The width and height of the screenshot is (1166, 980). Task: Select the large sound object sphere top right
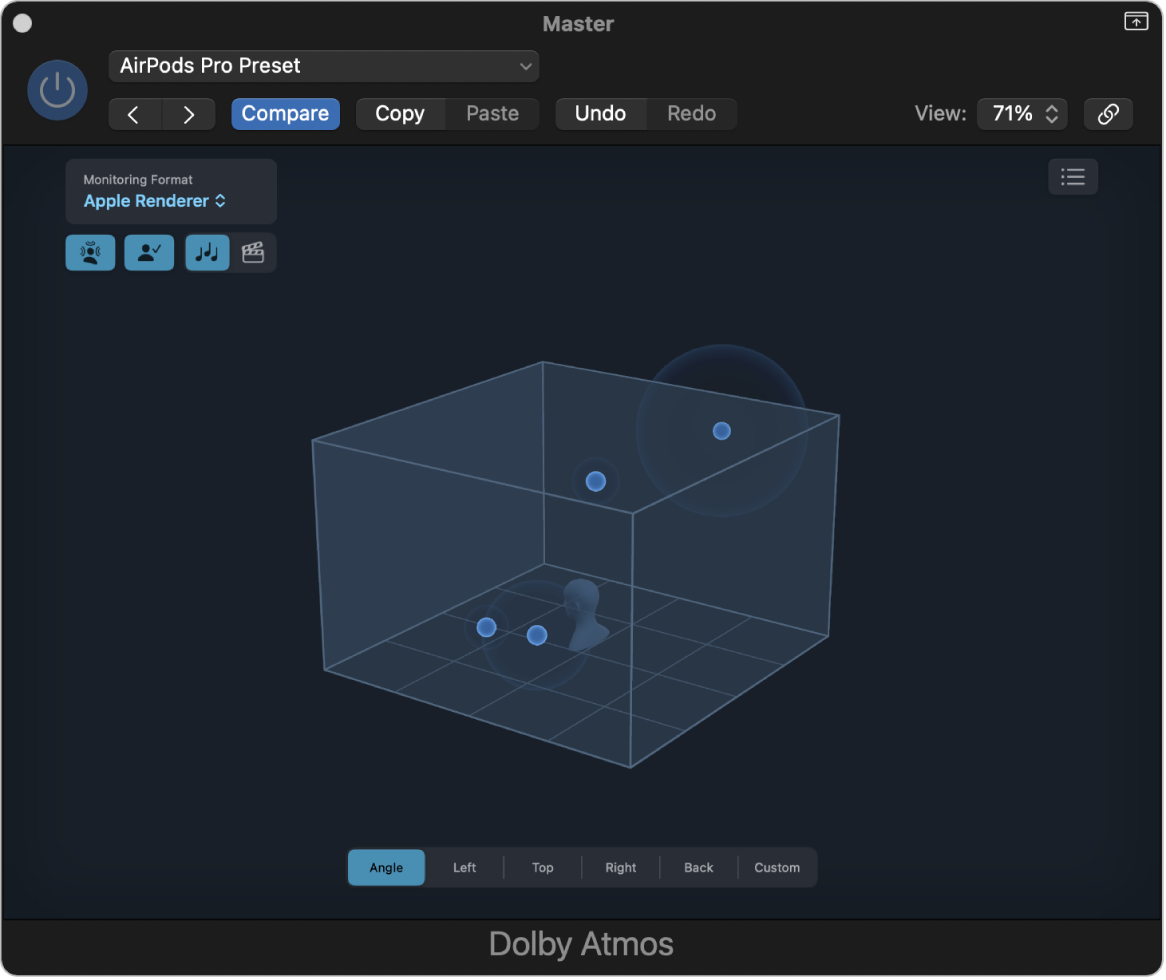(722, 430)
